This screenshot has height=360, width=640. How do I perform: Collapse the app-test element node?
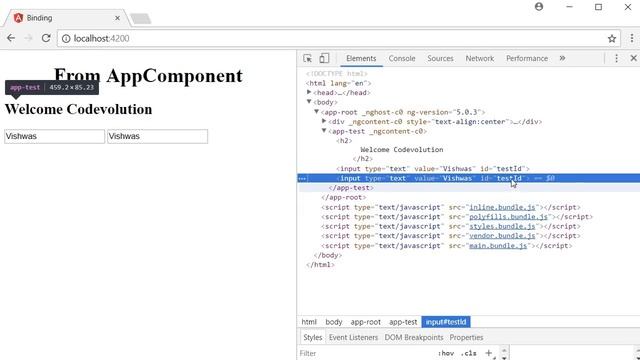coord(324,131)
